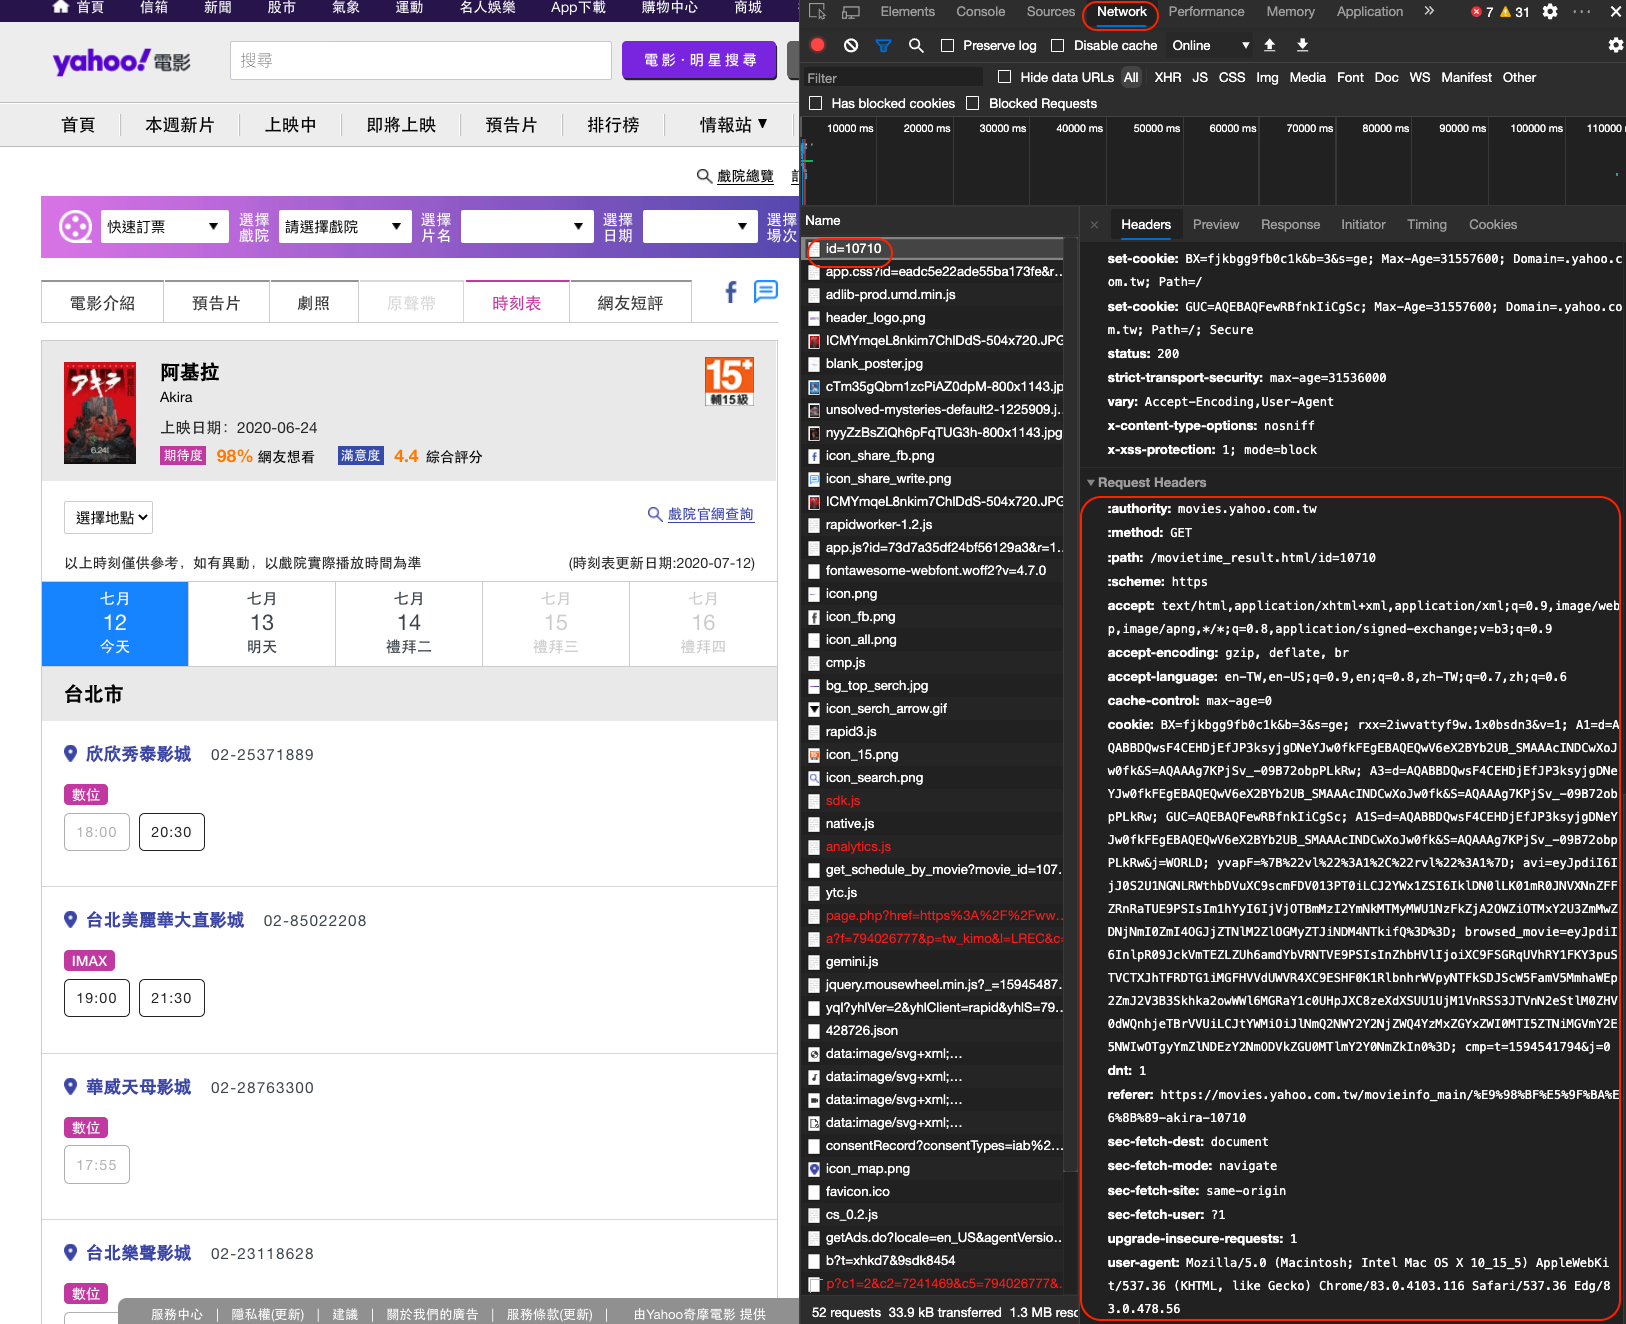Viewport: 1626px width, 1324px height.
Task: Click map pin beside 台北美麗華大直影城
Action: pos(70,919)
